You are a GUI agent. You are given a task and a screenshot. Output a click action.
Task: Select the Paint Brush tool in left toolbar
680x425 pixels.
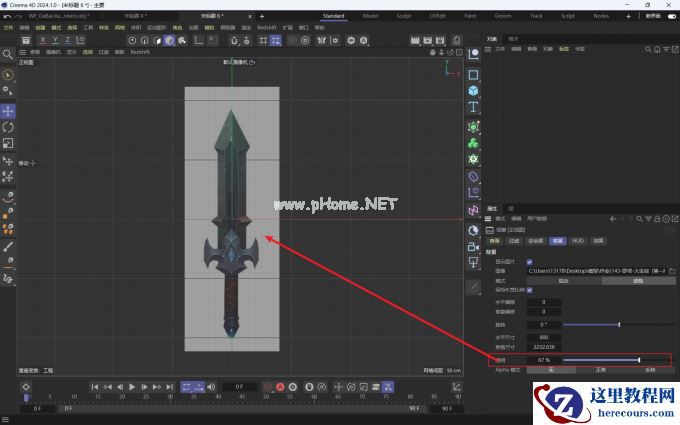(8, 247)
